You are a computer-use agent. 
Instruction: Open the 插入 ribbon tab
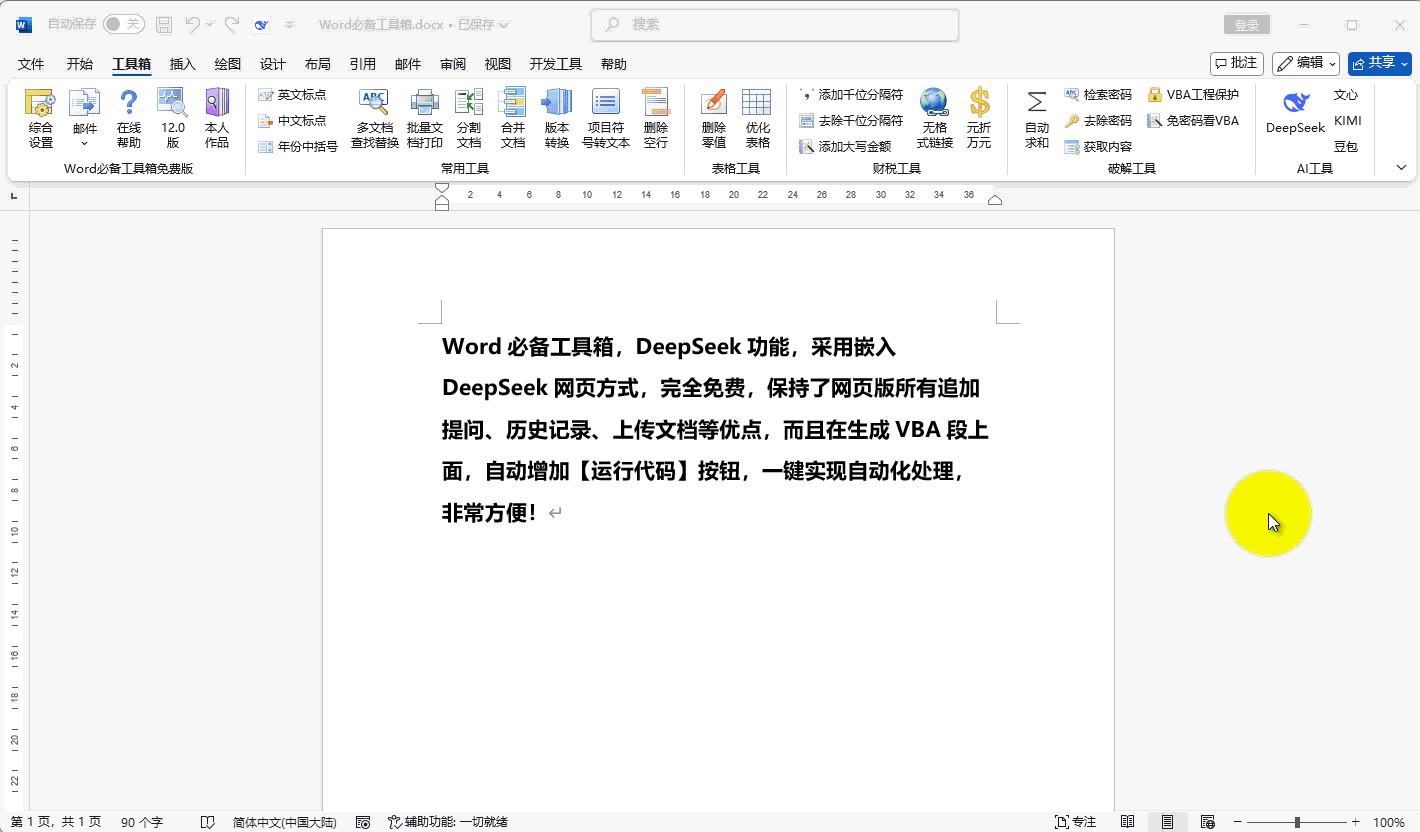click(x=181, y=63)
